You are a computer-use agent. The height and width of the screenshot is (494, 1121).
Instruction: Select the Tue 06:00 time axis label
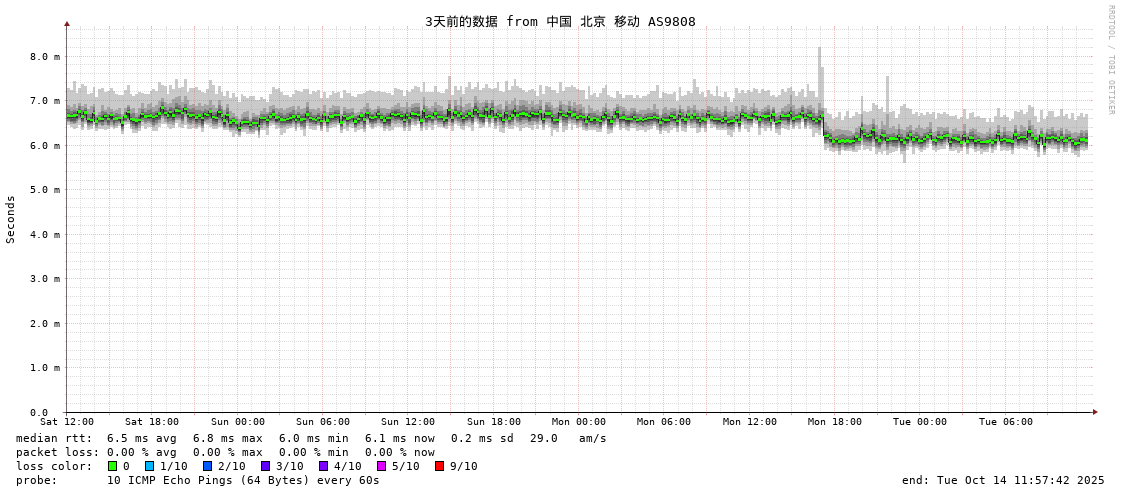coord(1005,422)
